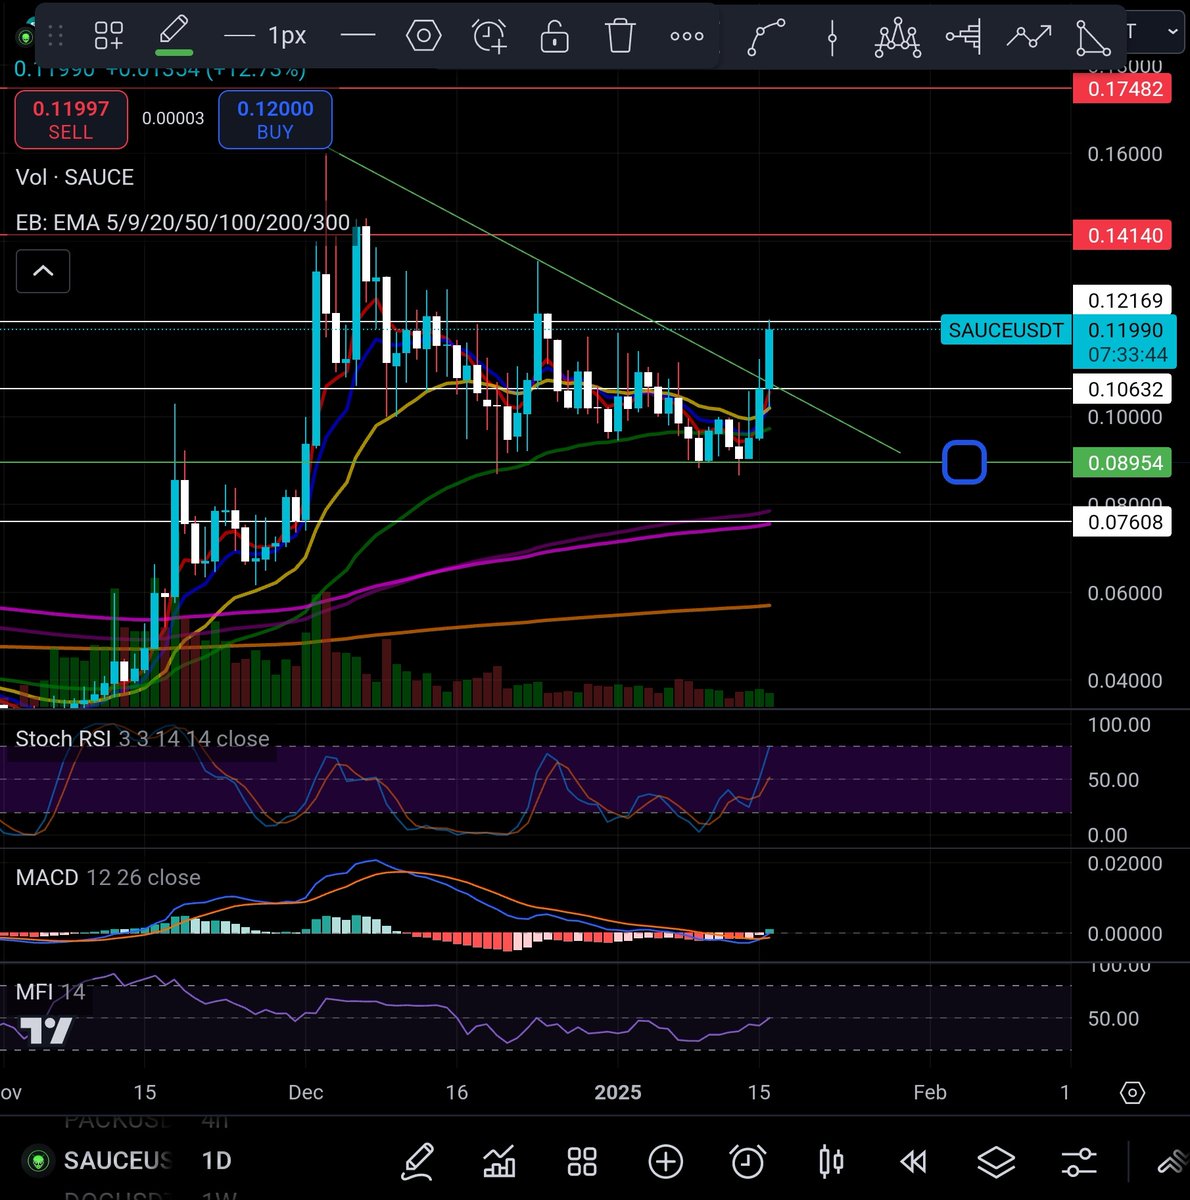The width and height of the screenshot is (1190, 1200).
Task: Open the object tree layers icon
Action: 996,1161
